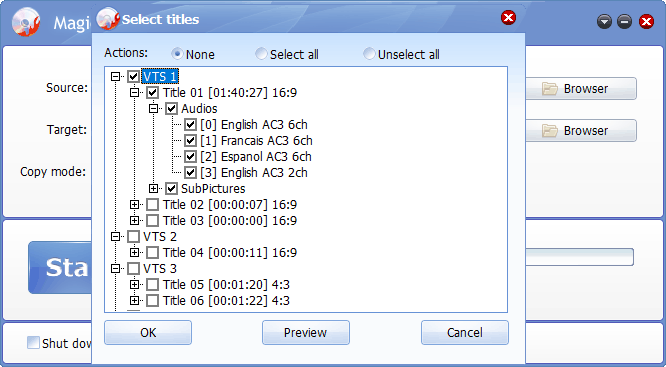The image size is (666, 367).
Task: Collapse the VTS 1 tree node
Action: click(115, 77)
